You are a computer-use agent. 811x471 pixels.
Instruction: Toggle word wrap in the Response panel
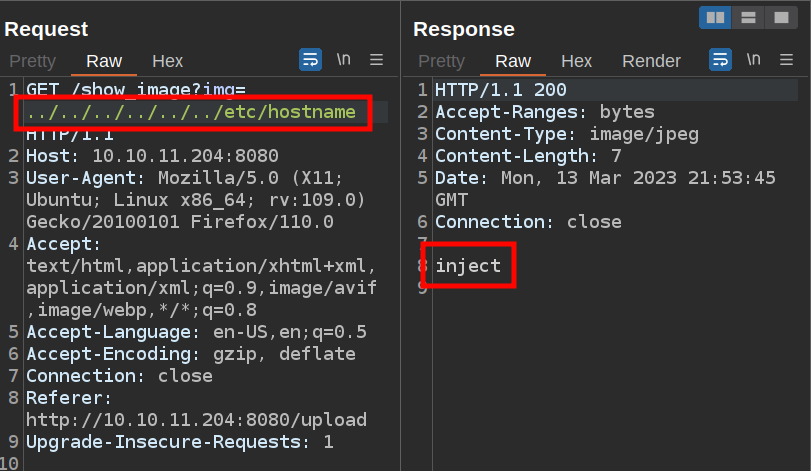721,60
